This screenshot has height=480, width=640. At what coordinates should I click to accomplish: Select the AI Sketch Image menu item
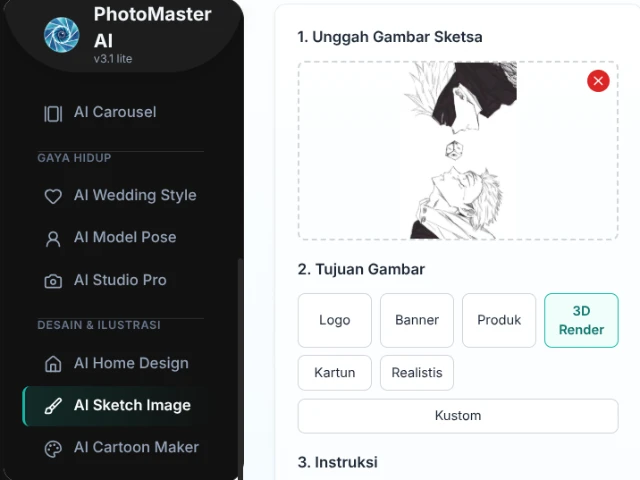pos(114,406)
